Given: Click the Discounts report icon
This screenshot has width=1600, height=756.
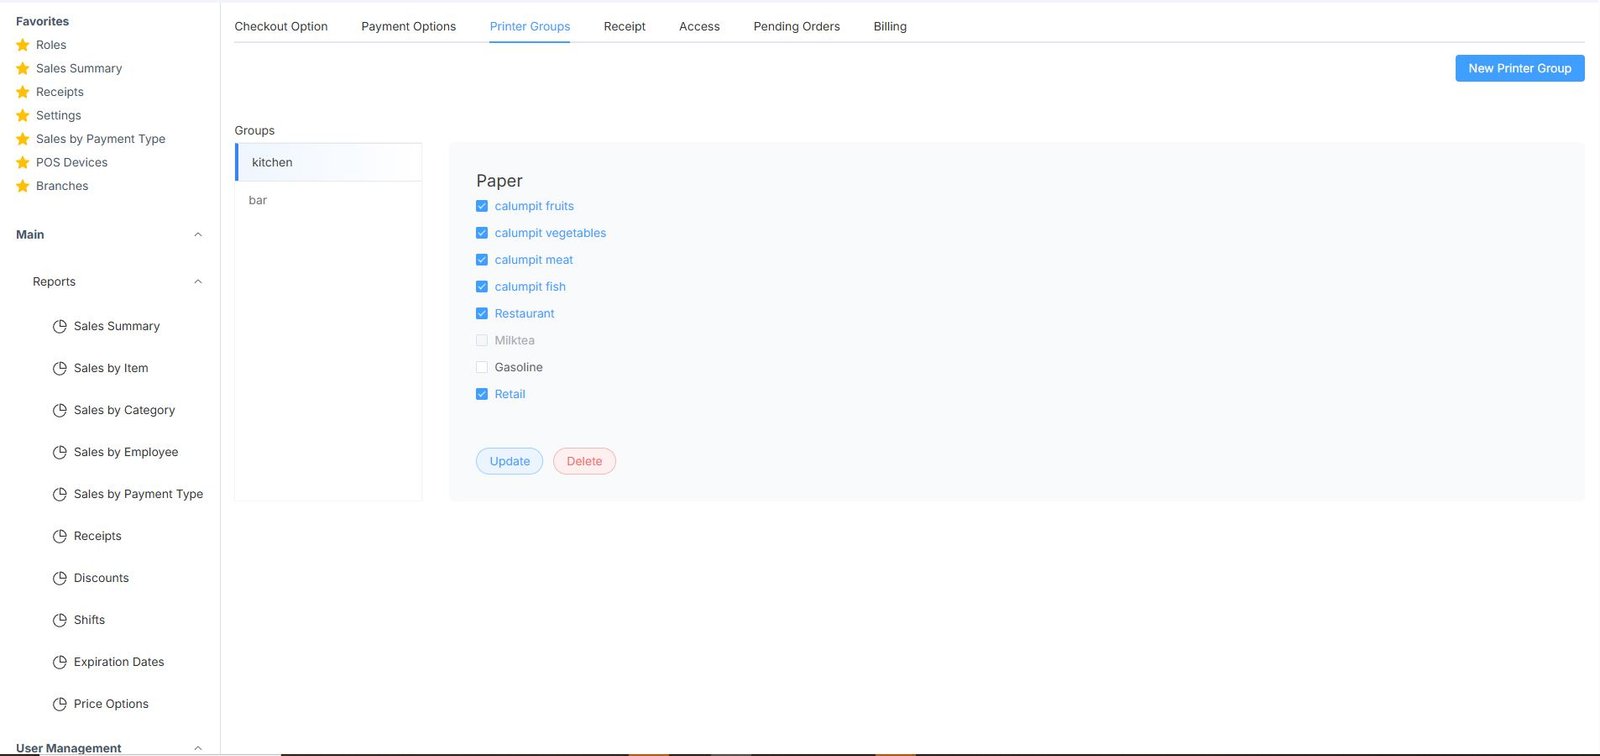Looking at the screenshot, I should pos(59,578).
